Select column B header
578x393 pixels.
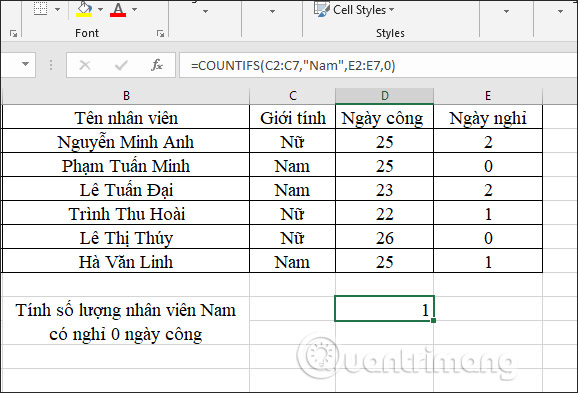pos(126,96)
